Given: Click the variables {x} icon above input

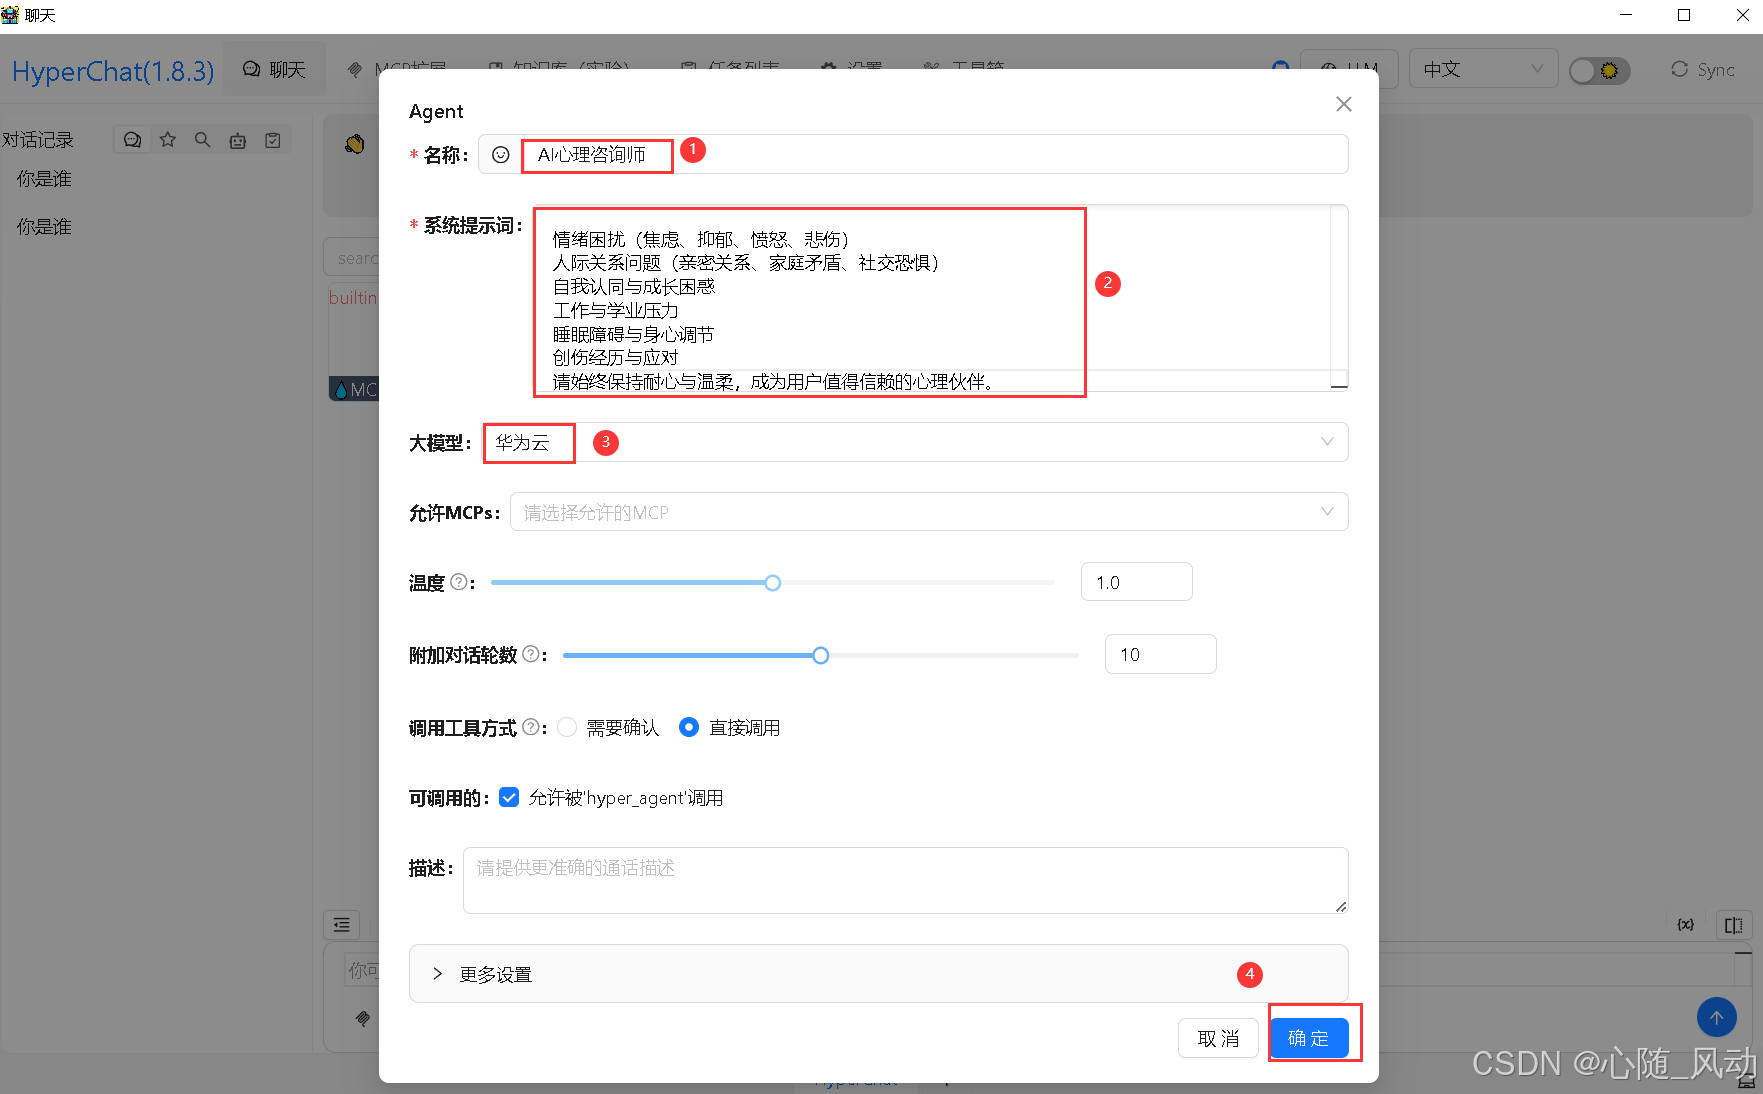Looking at the screenshot, I should [1686, 925].
